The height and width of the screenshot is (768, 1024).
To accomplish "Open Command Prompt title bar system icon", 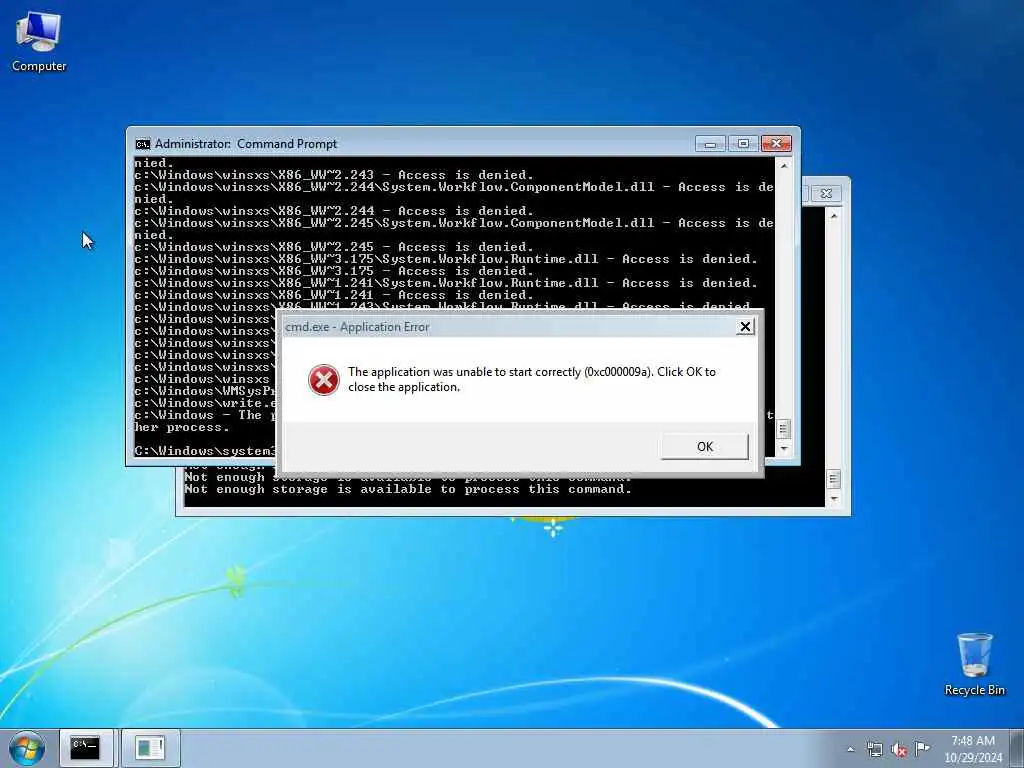I will 142,144.
